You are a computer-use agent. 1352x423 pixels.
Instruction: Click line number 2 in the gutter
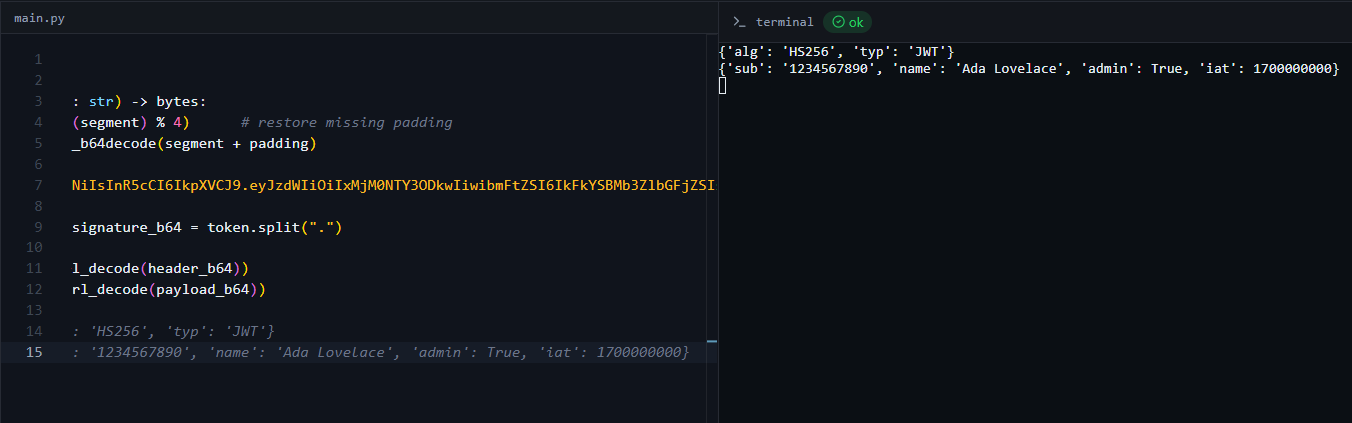pyautogui.click(x=38, y=80)
